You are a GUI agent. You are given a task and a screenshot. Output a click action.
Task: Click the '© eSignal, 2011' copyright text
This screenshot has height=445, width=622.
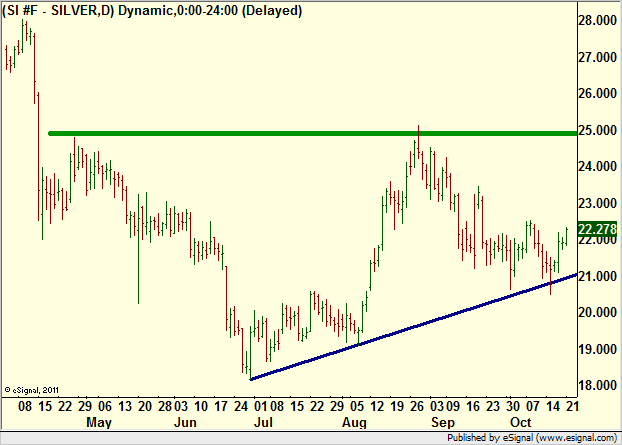pos(32,390)
